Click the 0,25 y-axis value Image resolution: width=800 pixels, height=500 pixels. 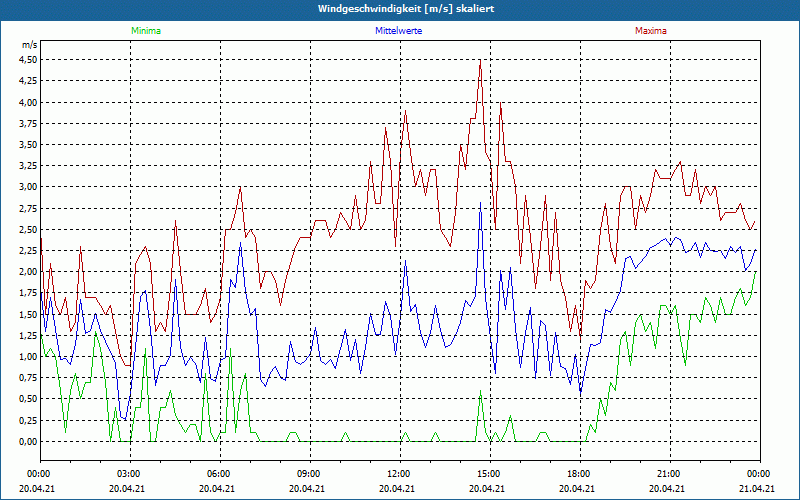coord(28,420)
